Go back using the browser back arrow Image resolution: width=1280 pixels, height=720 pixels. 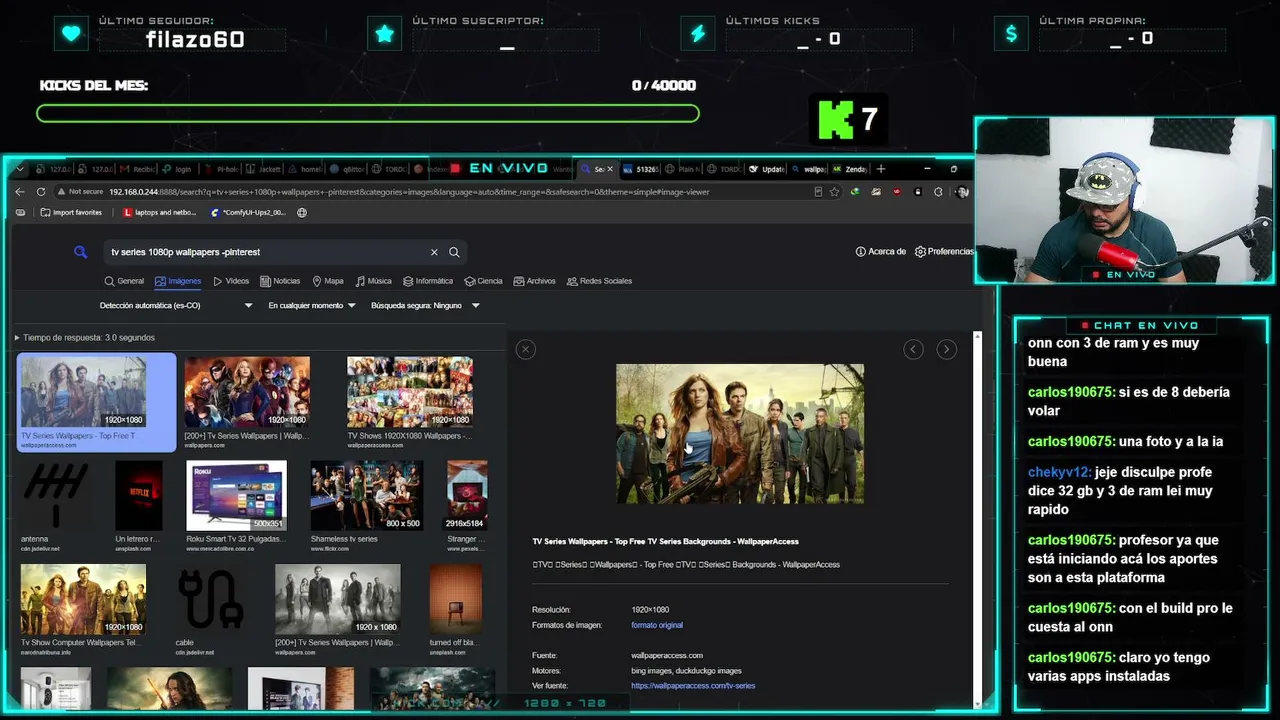(20, 192)
